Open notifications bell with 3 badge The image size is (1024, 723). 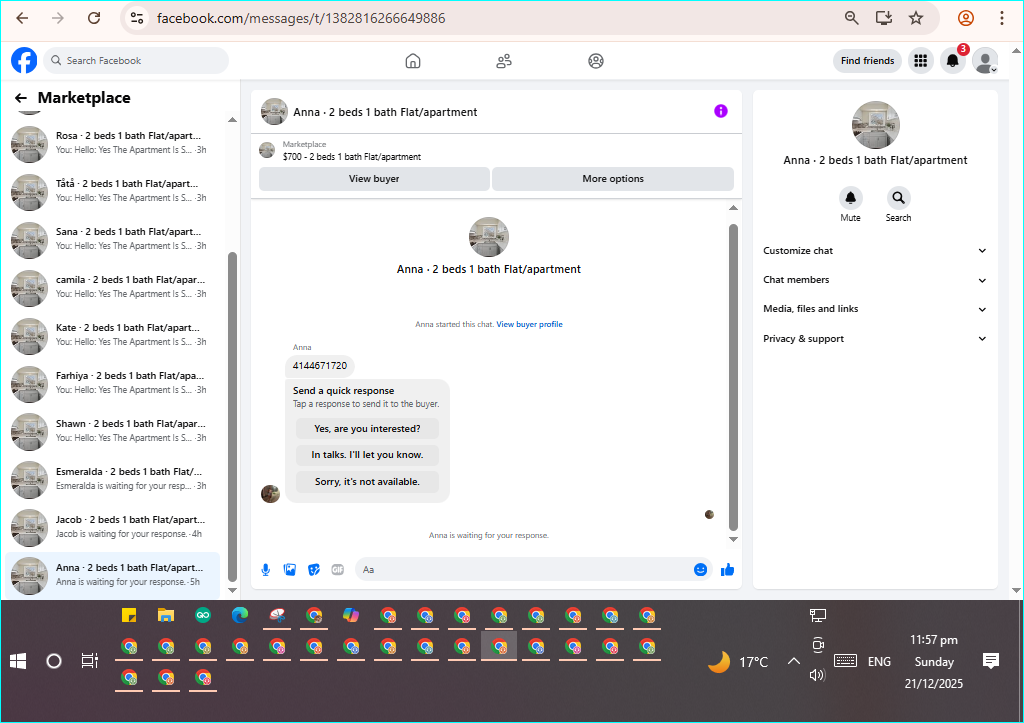953,61
